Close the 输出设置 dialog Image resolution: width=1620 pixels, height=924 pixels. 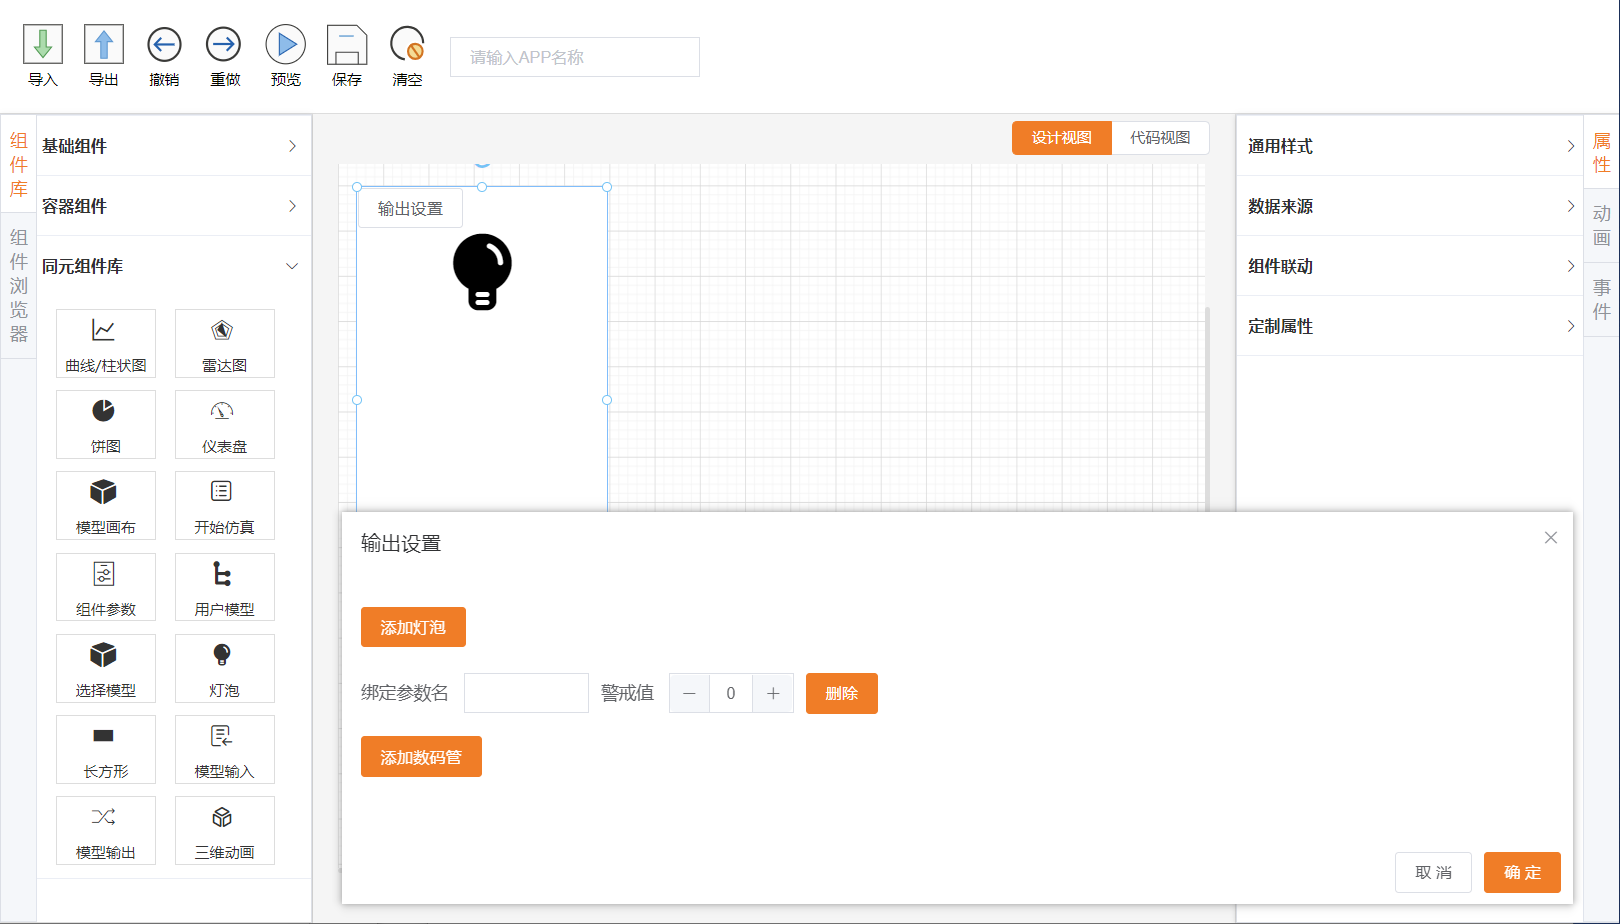click(1551, 538)
